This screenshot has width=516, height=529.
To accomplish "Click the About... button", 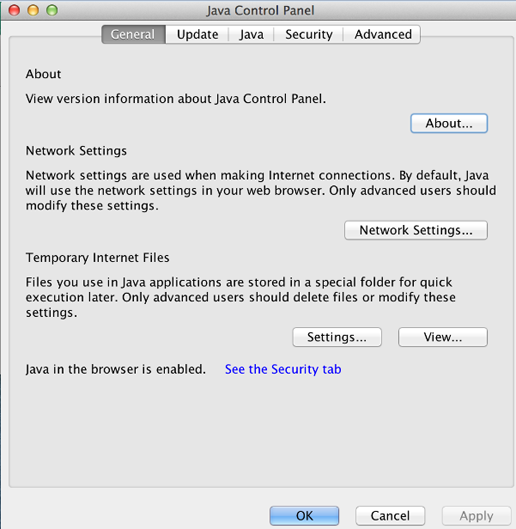I will (x=449, y=123).
